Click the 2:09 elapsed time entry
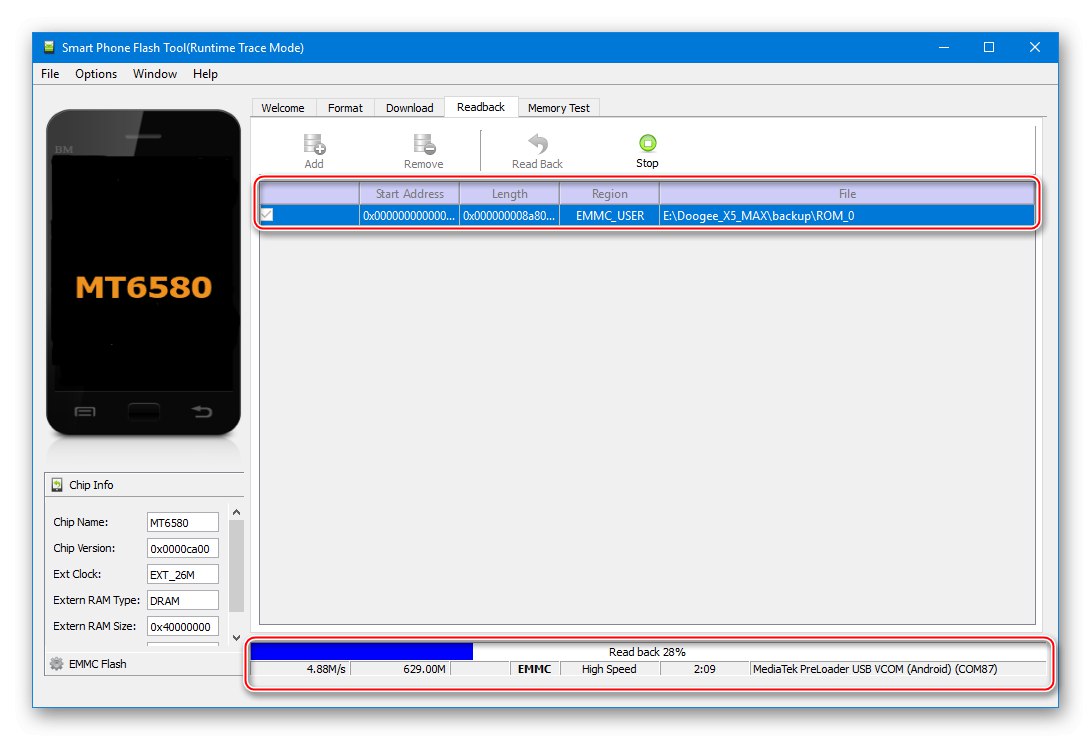 705,669
